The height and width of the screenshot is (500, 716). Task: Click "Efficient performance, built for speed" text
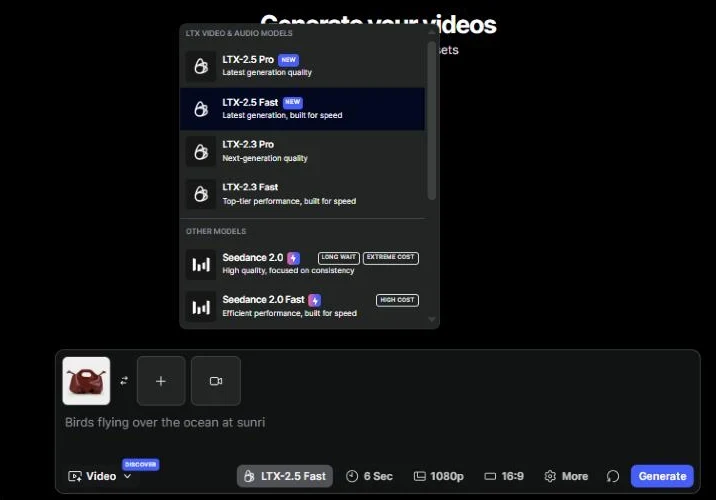[290, 313]
